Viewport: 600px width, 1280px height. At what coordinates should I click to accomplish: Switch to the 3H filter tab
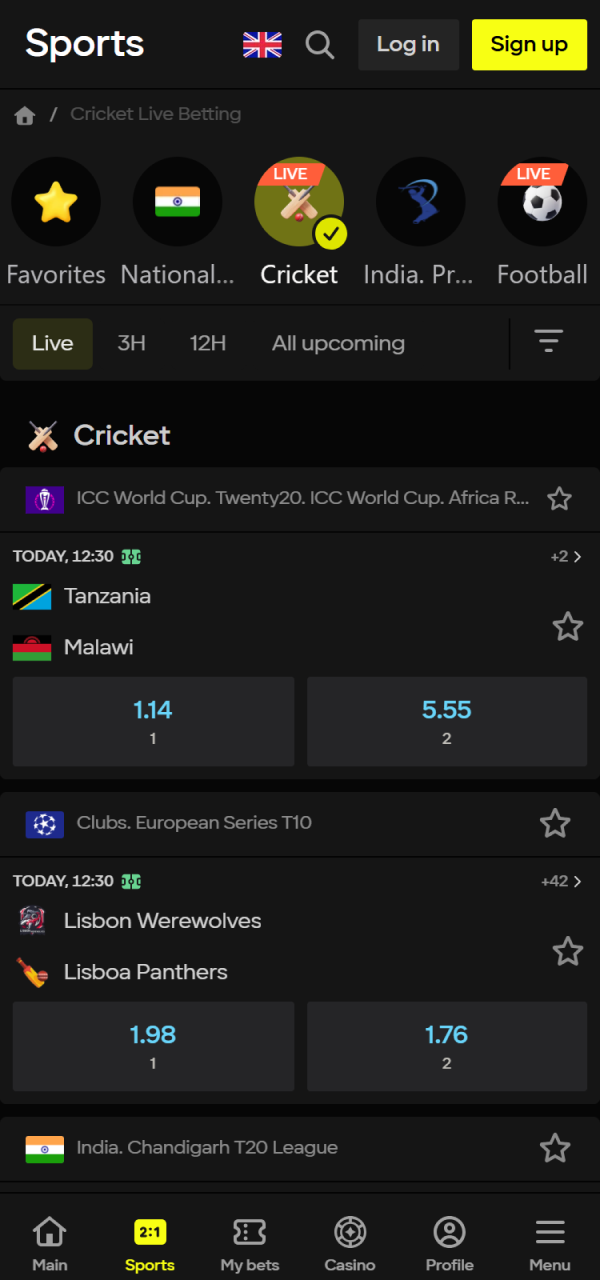point(131,343)
